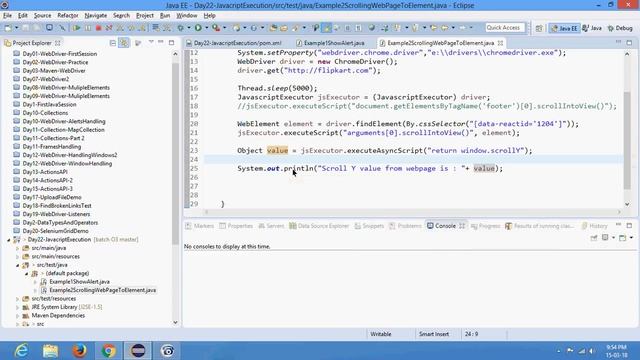The image size is (640, 360).
Task: Click the Suspend debug toolbar icon
Action: pyautogui.click(x=88, y=28)
